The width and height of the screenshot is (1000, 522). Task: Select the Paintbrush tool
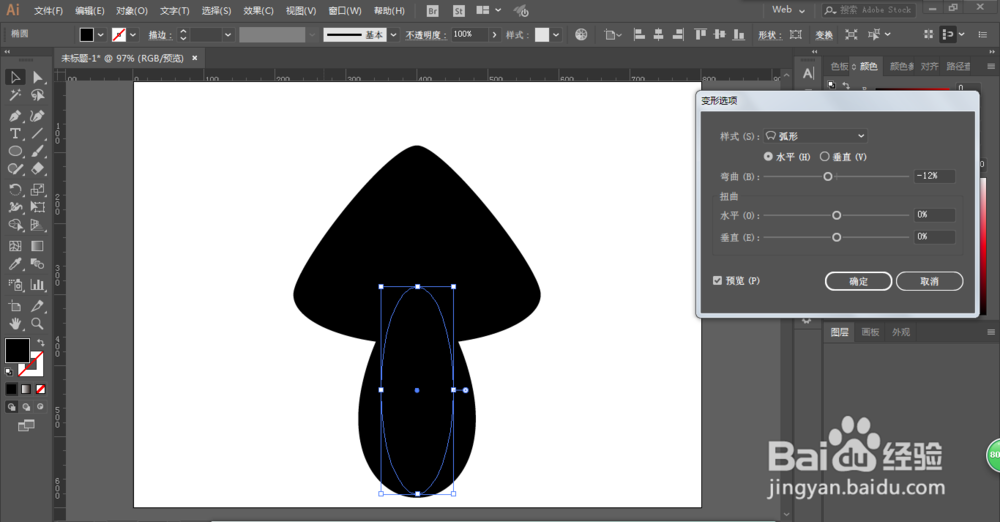pos(38,151)
